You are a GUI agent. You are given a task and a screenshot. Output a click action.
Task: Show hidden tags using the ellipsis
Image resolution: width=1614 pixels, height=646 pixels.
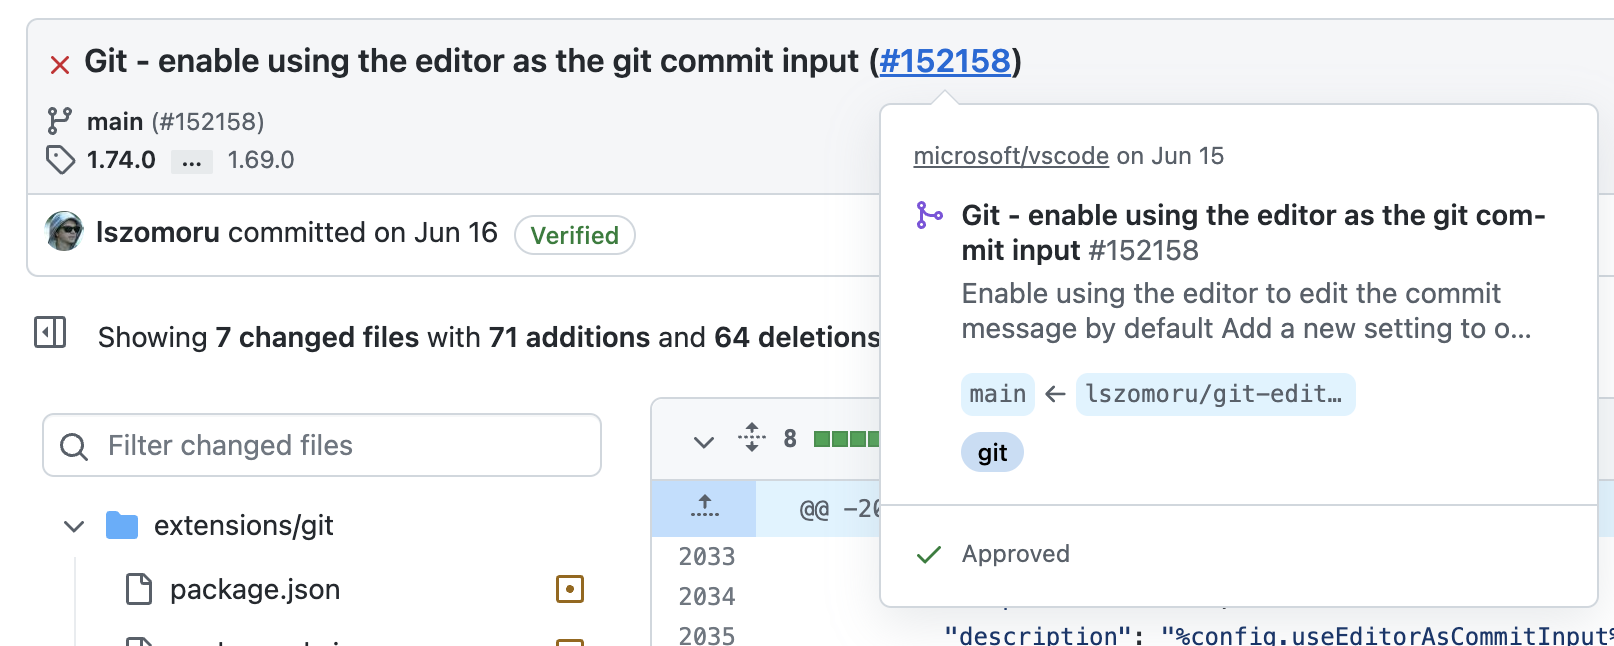tap(191, 160)
